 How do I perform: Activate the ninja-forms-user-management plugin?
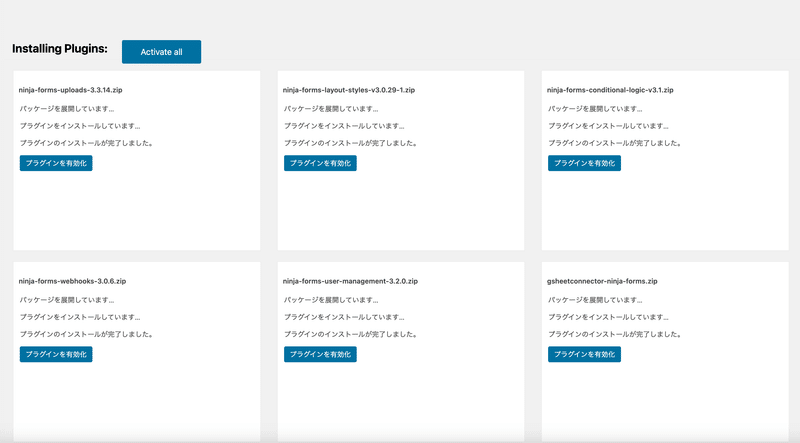(320, 354)
